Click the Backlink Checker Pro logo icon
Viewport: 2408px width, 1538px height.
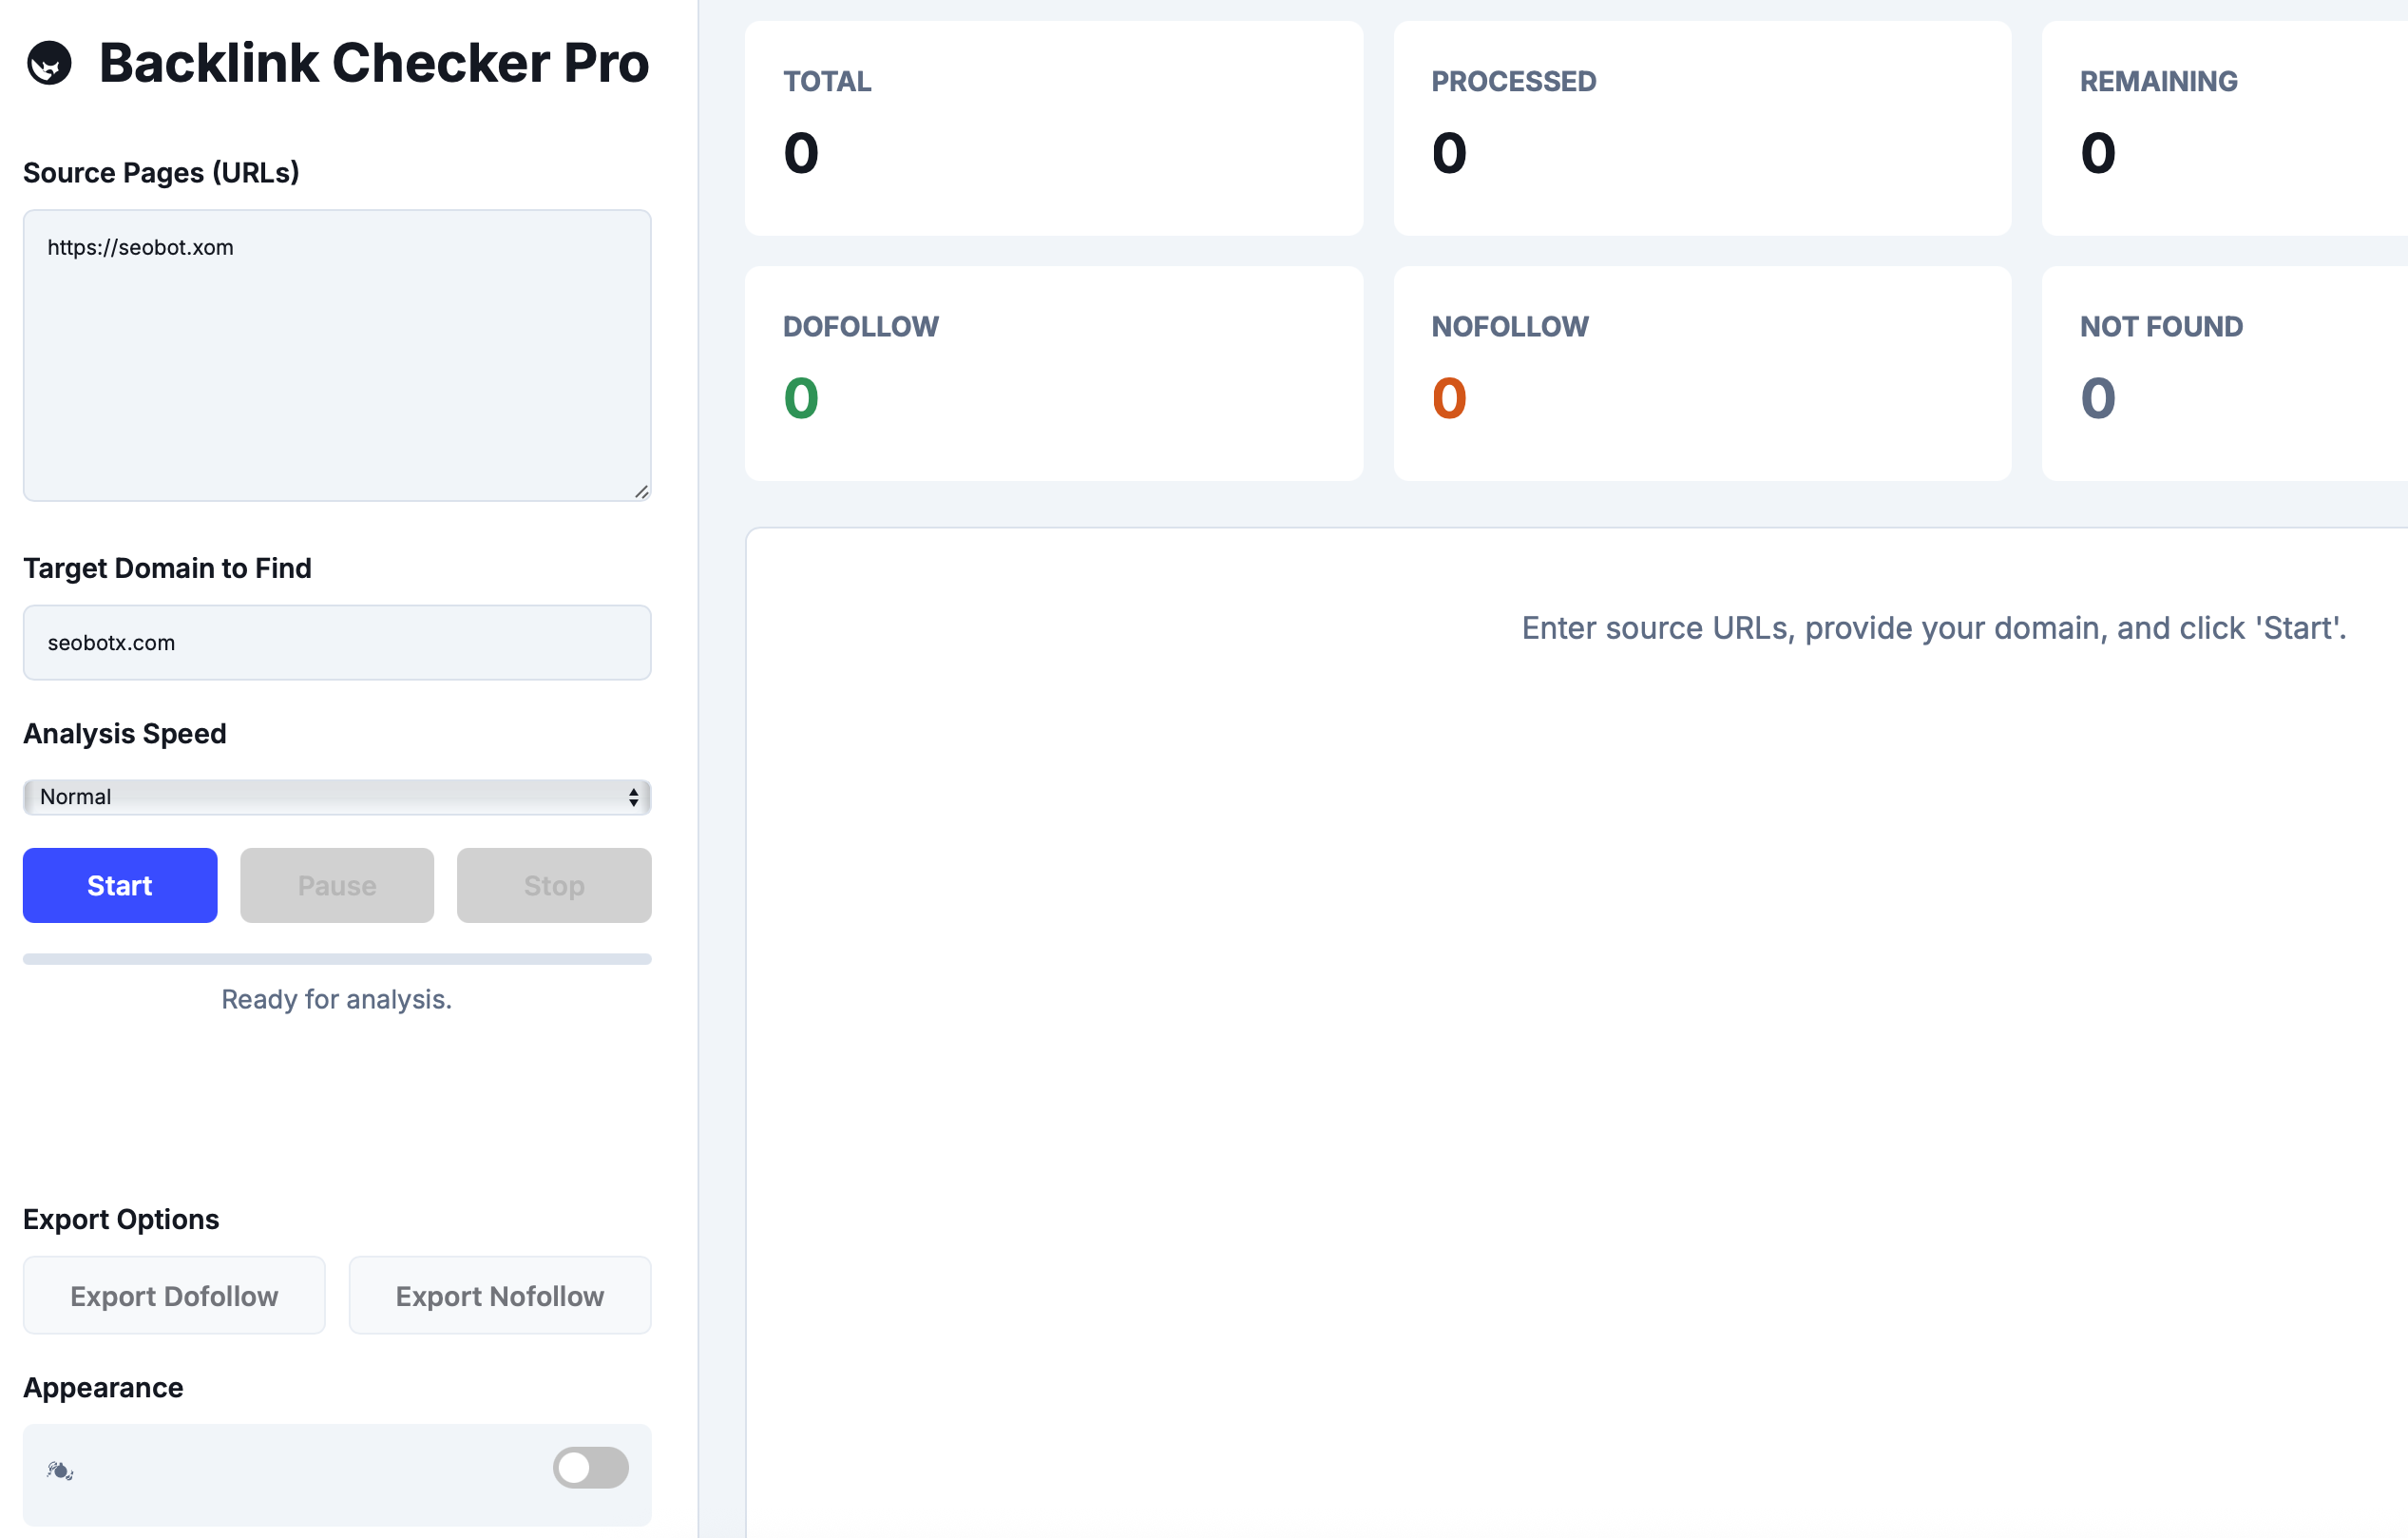coord(49,63)
